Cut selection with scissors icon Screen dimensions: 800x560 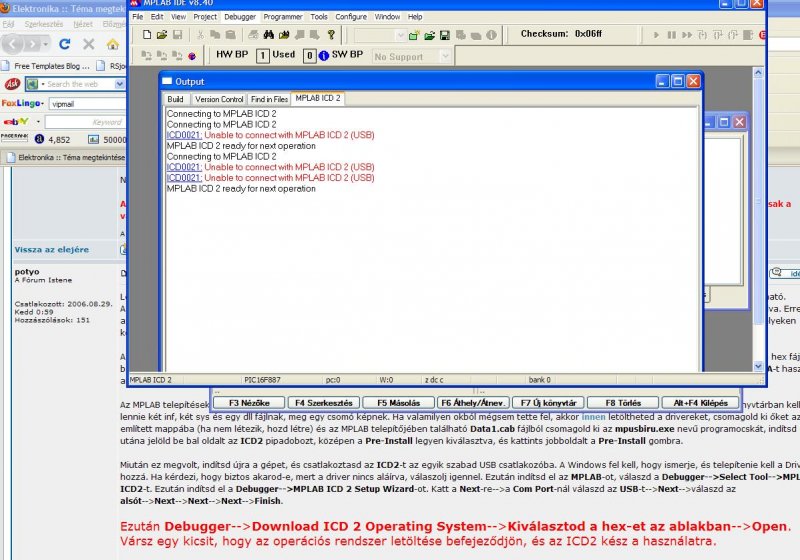coord(201,35)
